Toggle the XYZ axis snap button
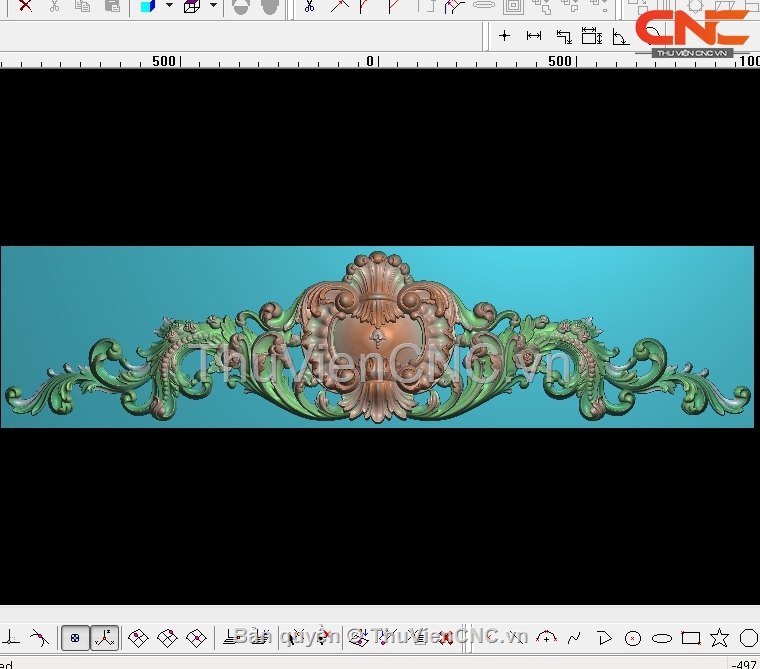The width and height of the screenshot is (760, 669). pos(104,638)
